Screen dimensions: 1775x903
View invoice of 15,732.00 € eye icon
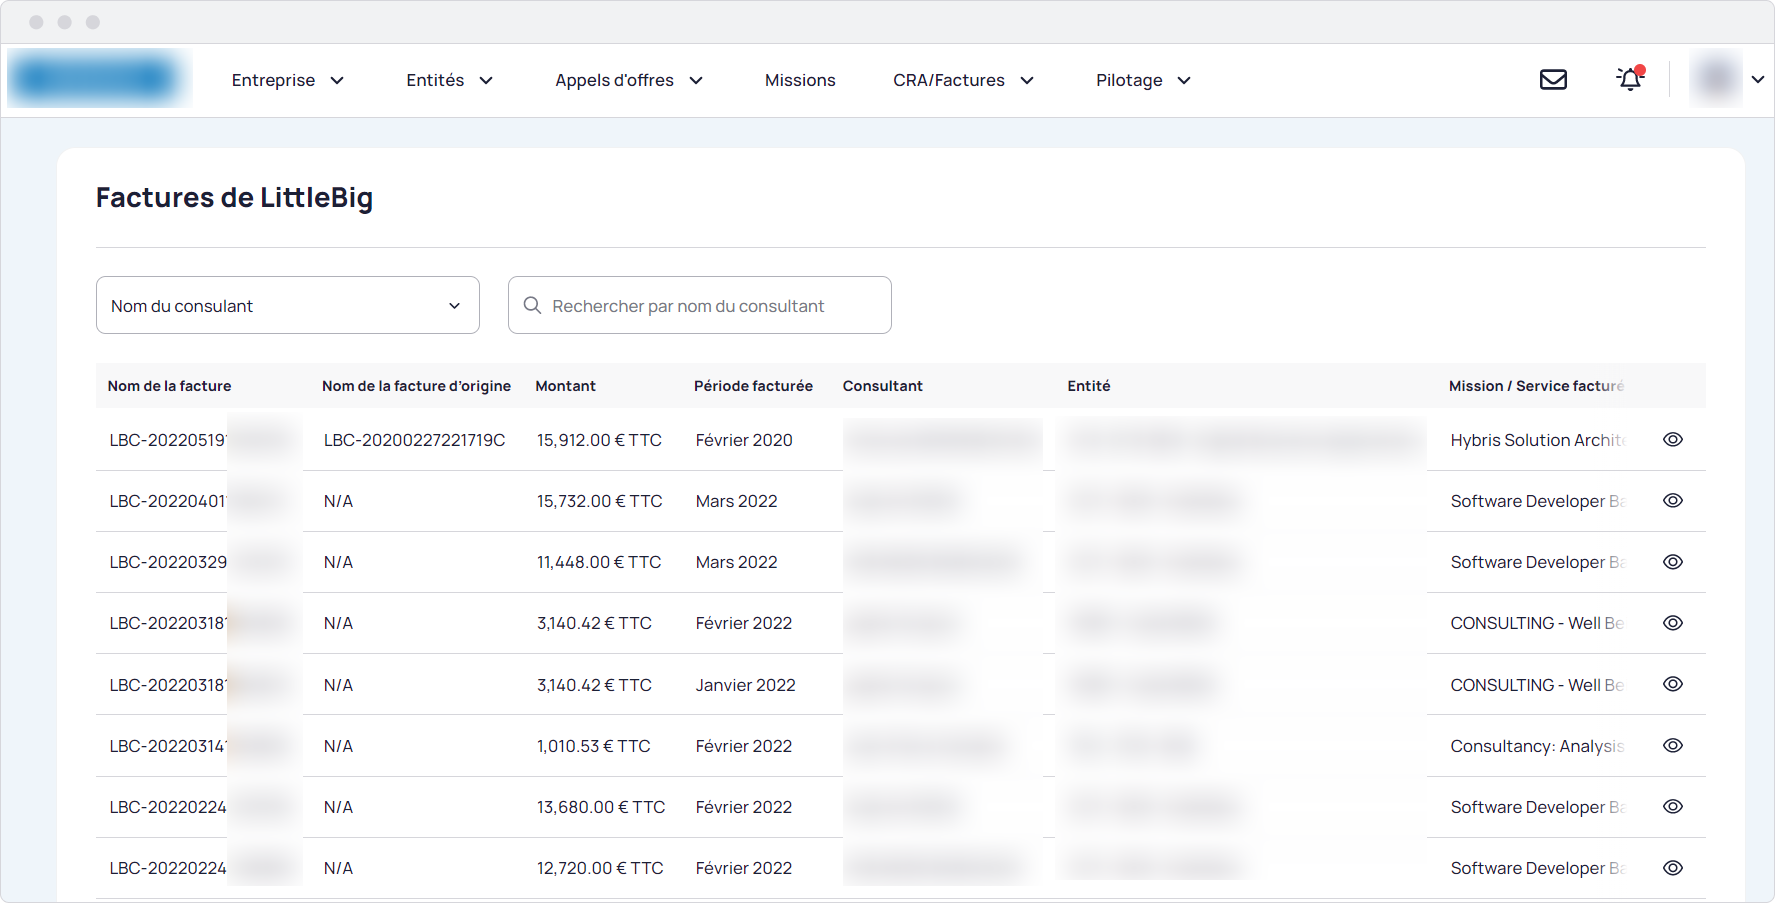click(x=1673, y=500)
